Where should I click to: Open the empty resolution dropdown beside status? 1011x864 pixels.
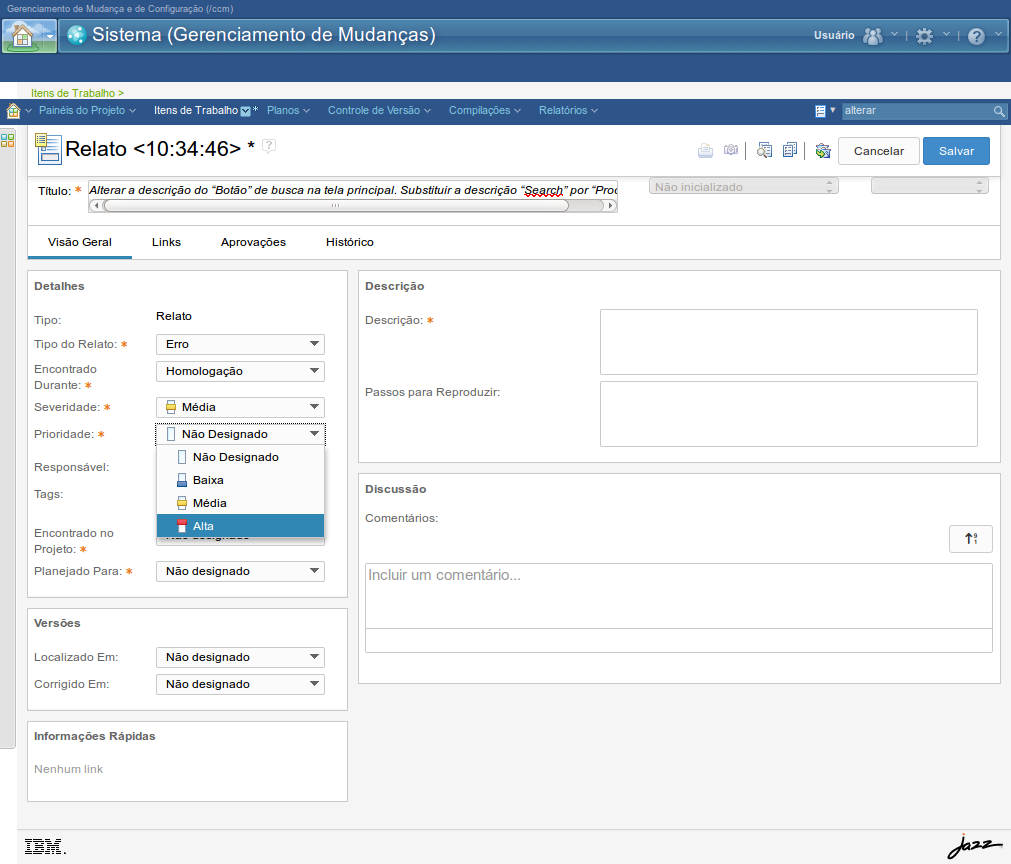(929, 186)
